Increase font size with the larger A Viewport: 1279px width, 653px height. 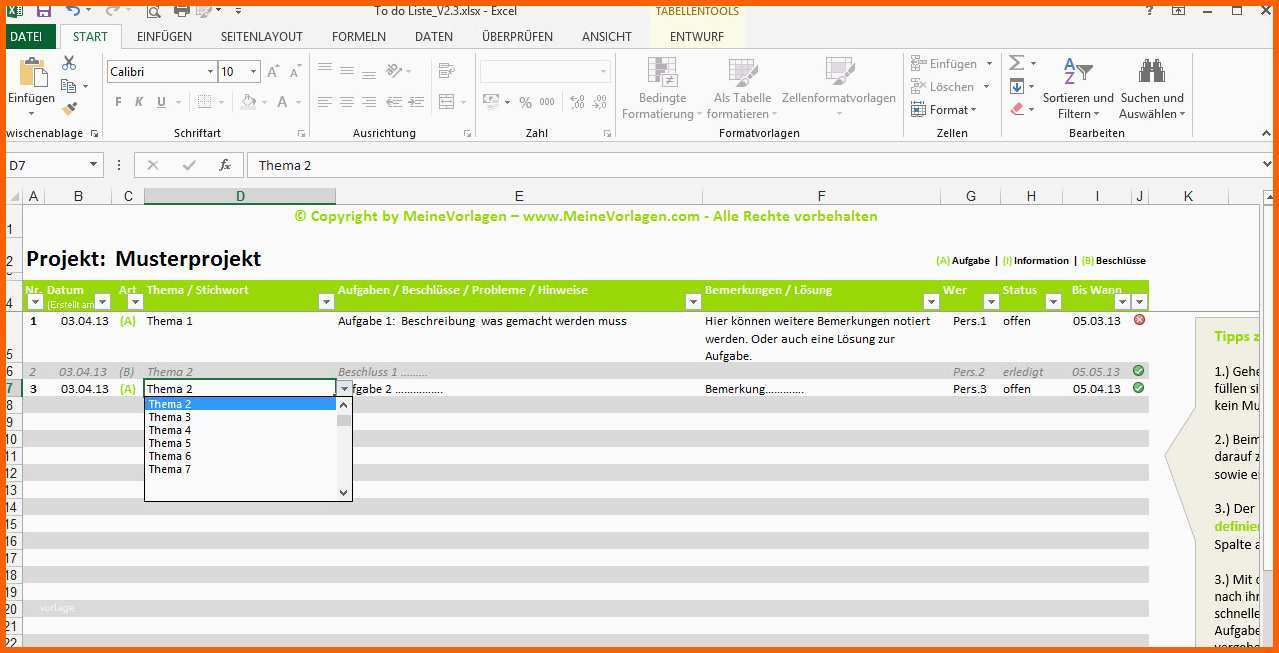click(x=273, y=72)
